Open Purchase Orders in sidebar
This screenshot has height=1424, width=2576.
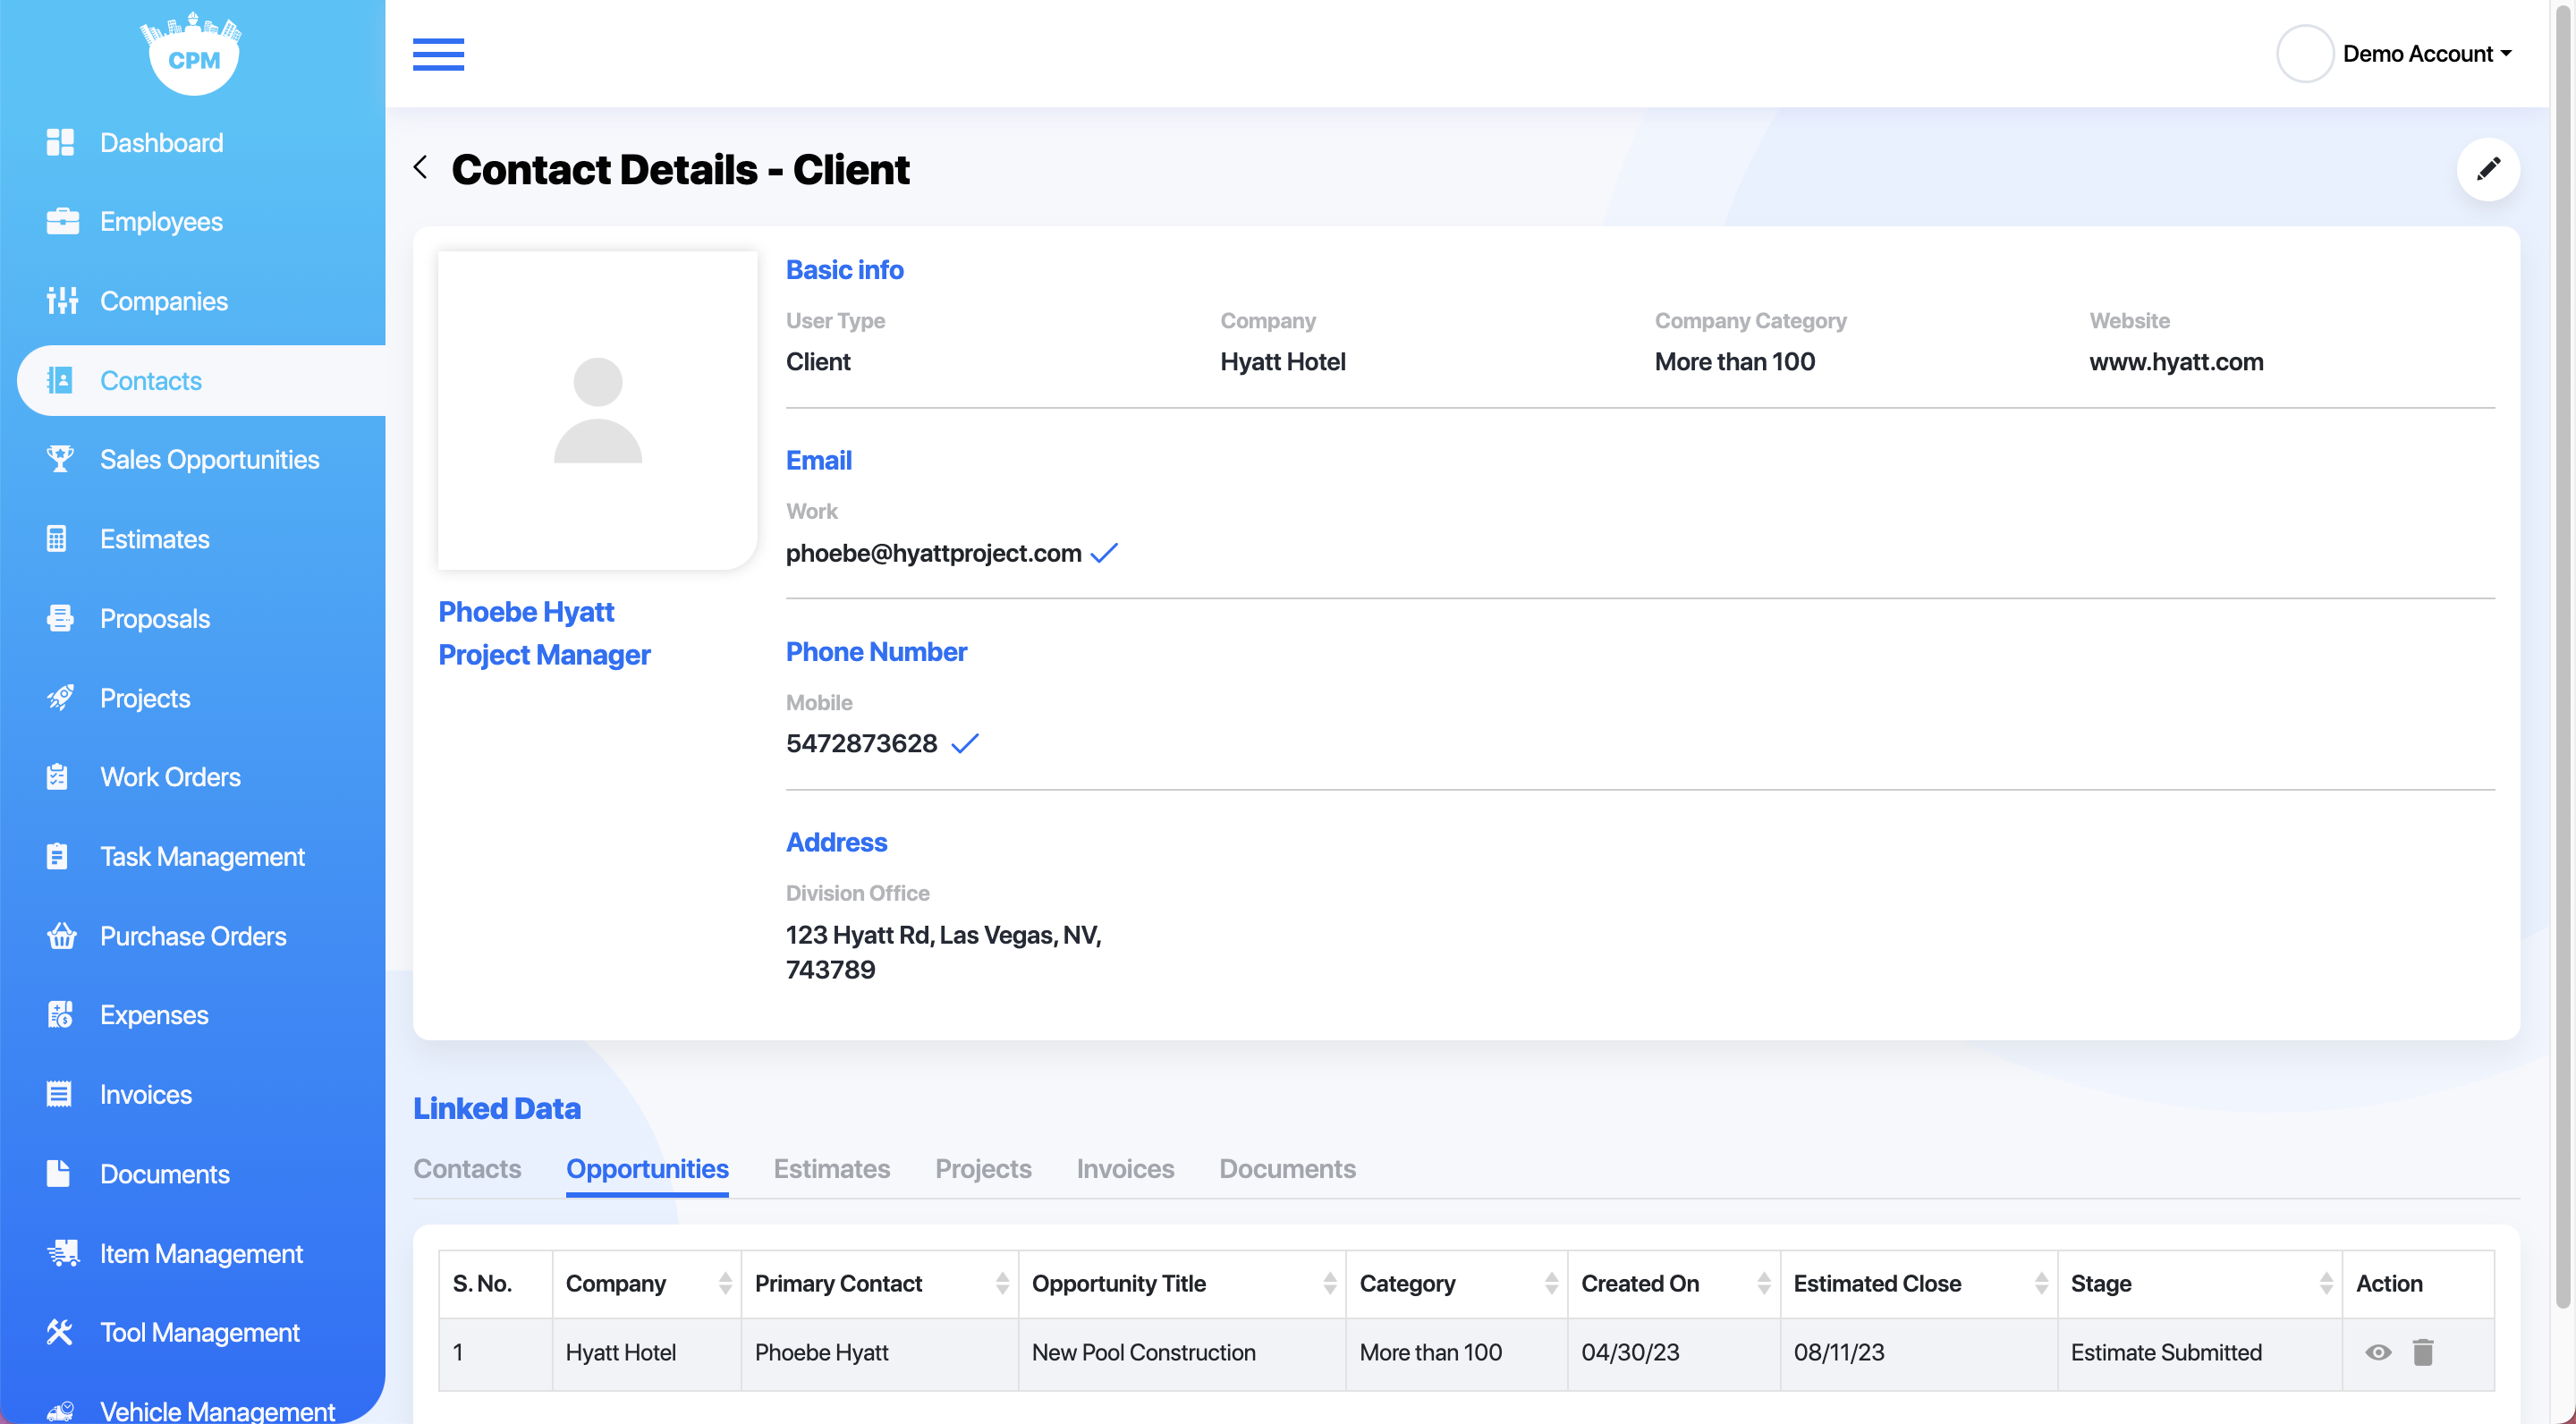[193, 936]
